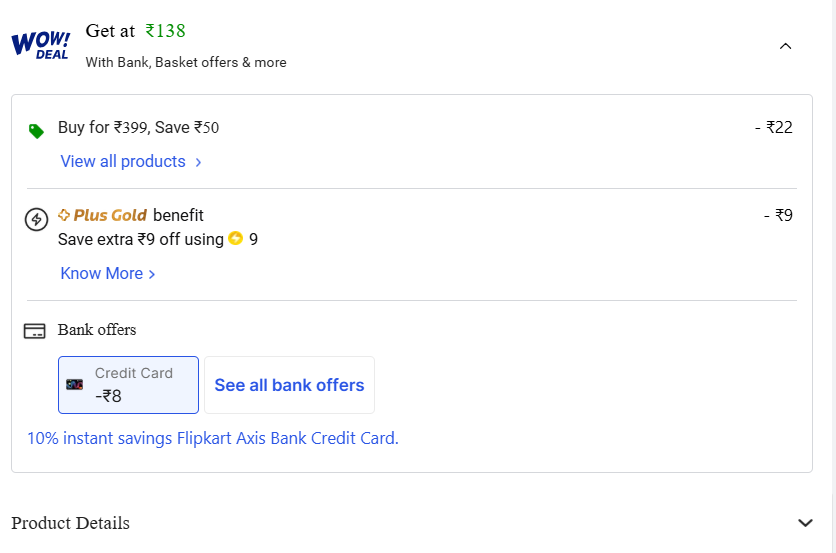Collapse the WOW Deal offers section
The height and width of the screenshot is (553, 836).
785,46
